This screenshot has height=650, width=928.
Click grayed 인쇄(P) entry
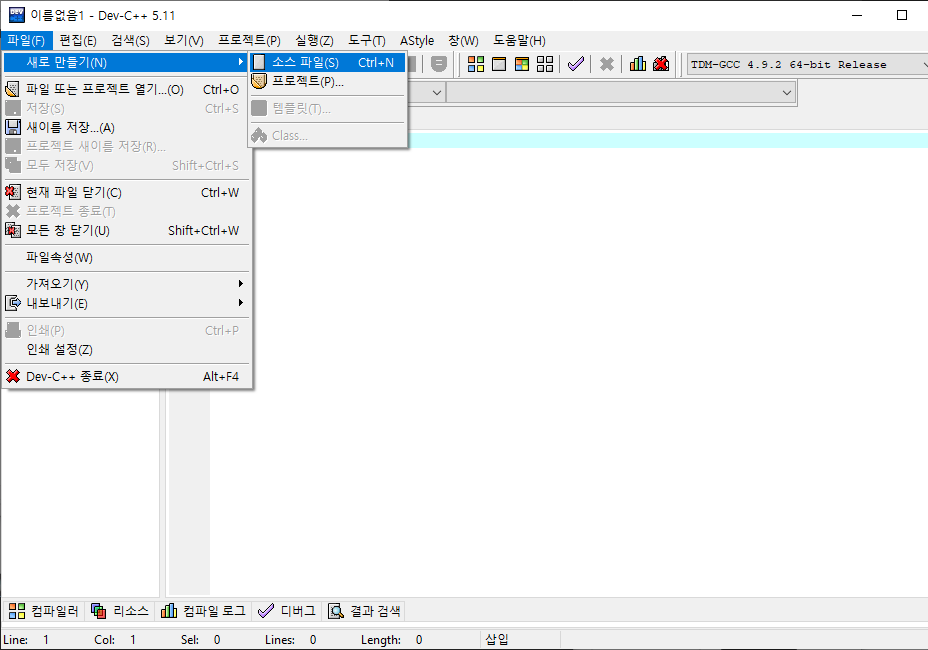126,330
